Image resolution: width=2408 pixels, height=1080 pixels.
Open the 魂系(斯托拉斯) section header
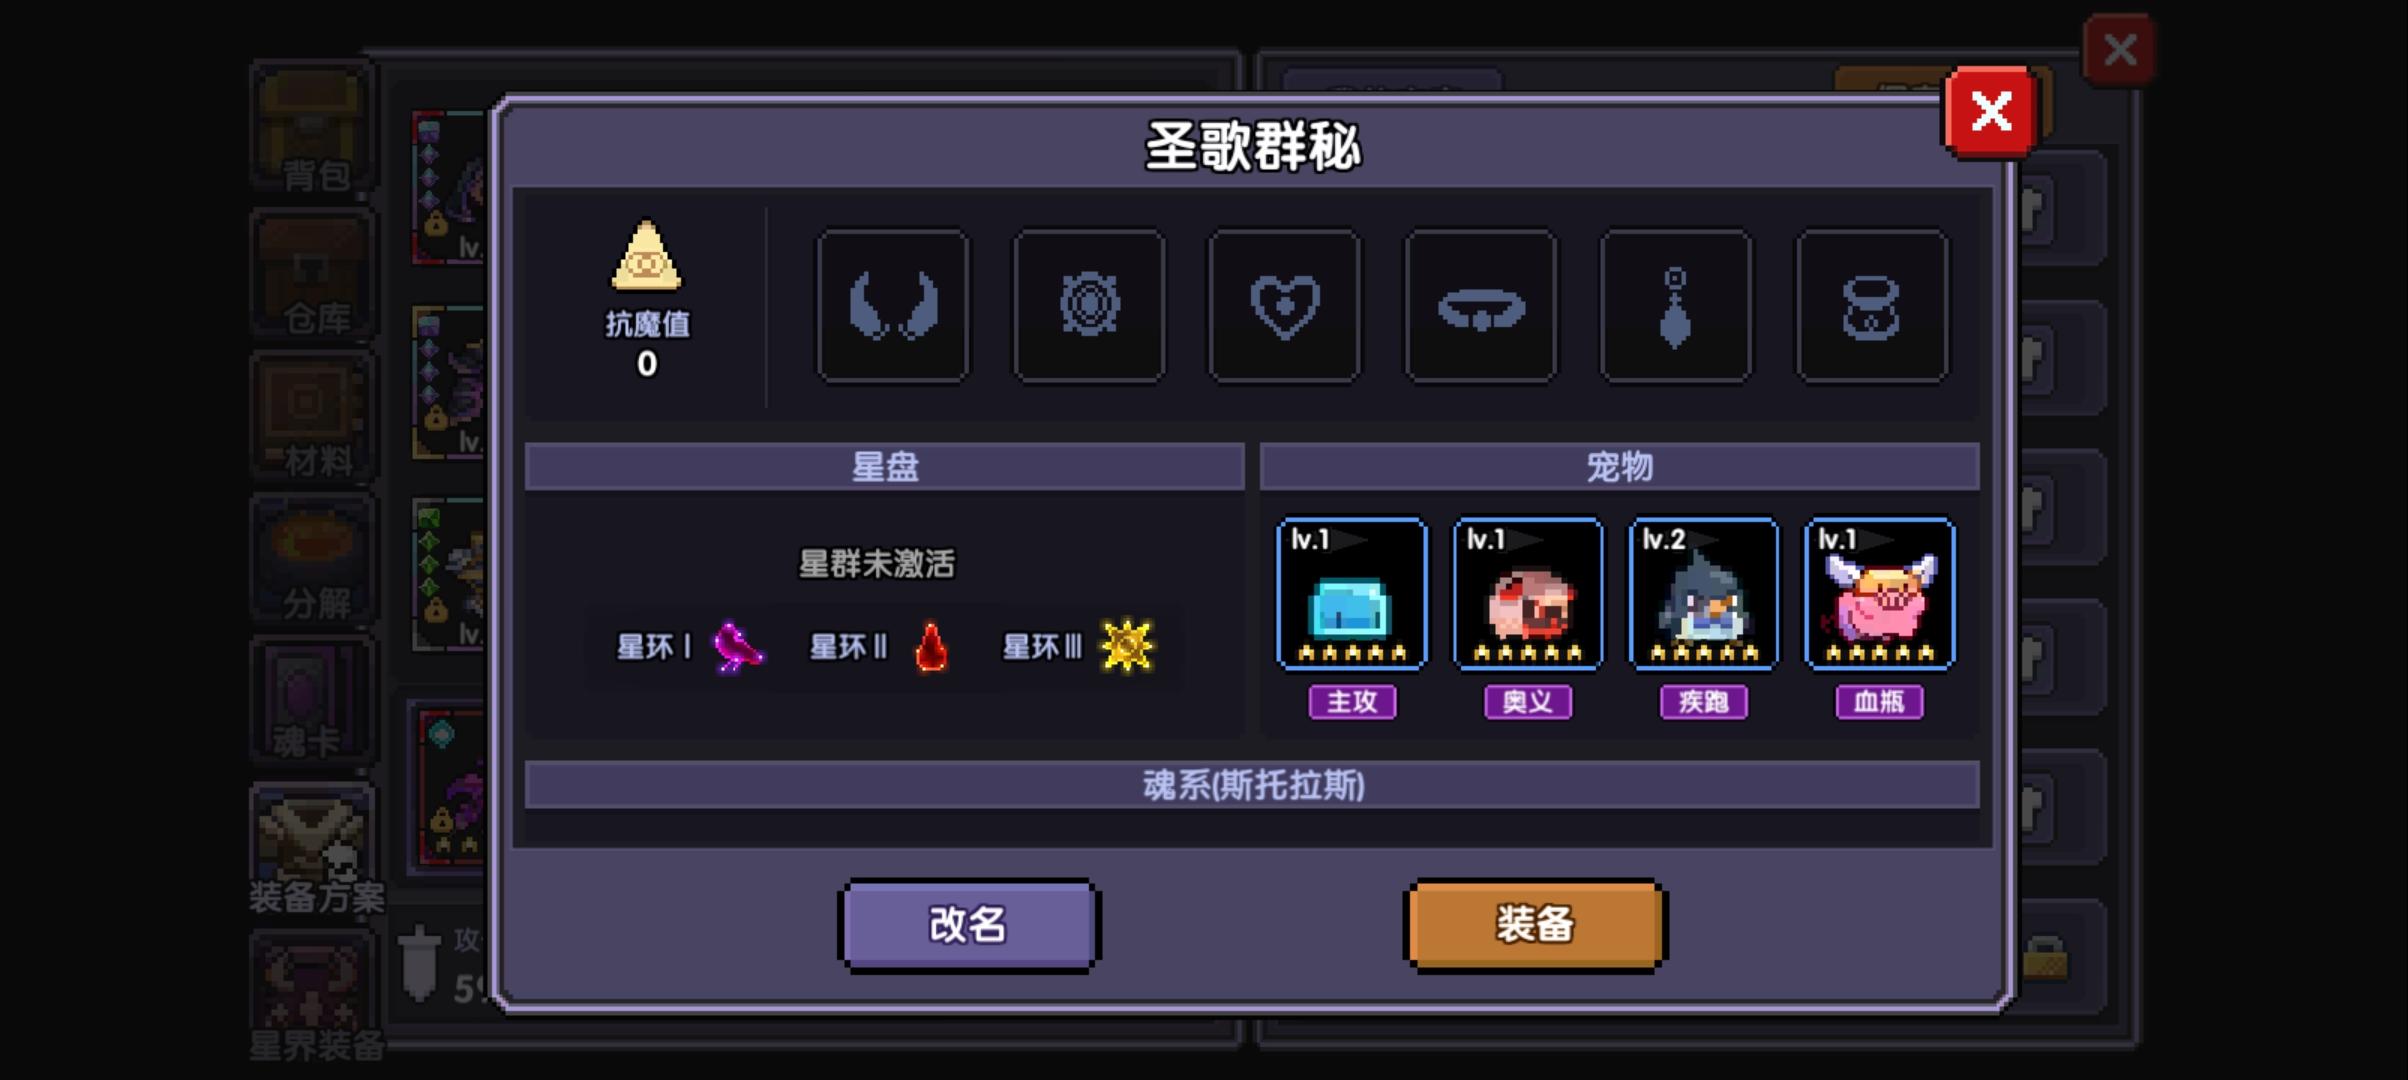[1252, 785]
